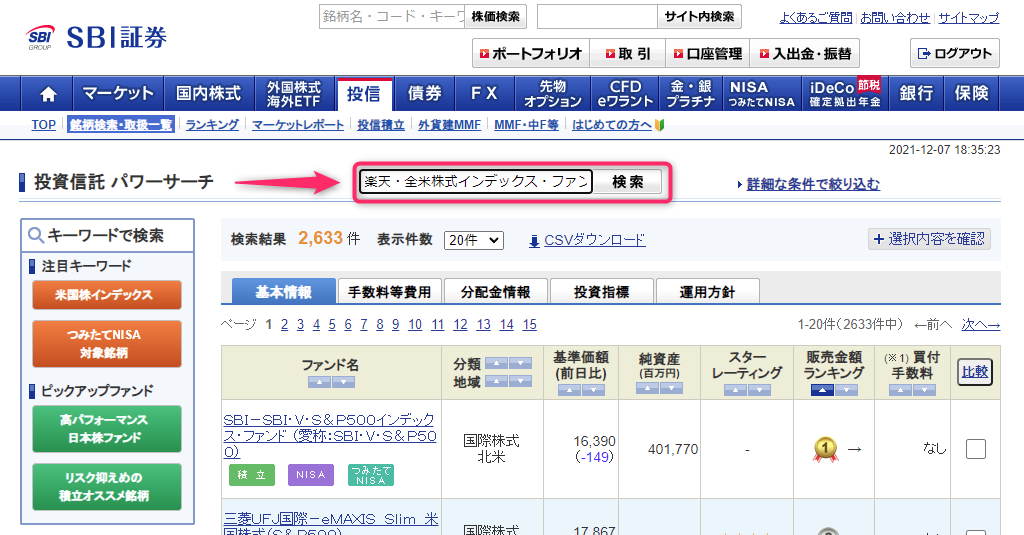Open the 国内株式 menu
This screenshot has width=1024, height=535.
pyautogui.click(x=208, y=94)
